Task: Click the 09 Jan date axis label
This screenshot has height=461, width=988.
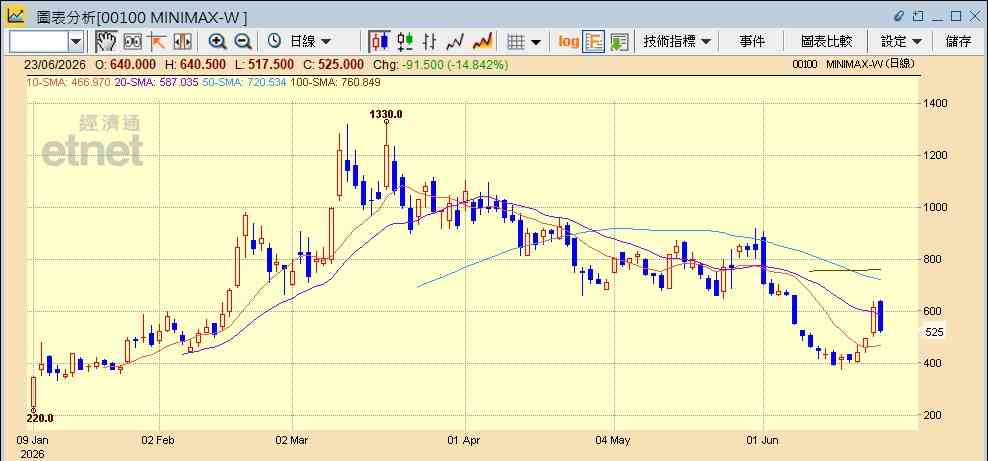Action: point(32,440)
